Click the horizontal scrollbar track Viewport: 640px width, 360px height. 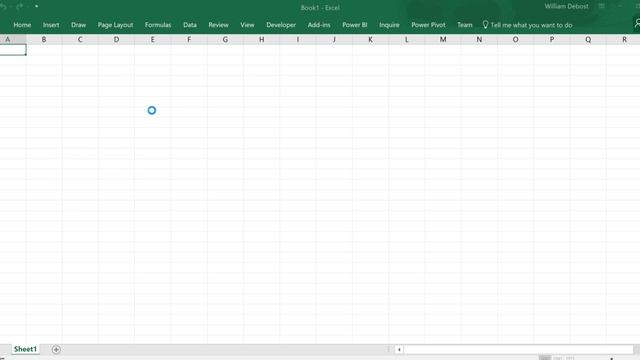[518, 350]
